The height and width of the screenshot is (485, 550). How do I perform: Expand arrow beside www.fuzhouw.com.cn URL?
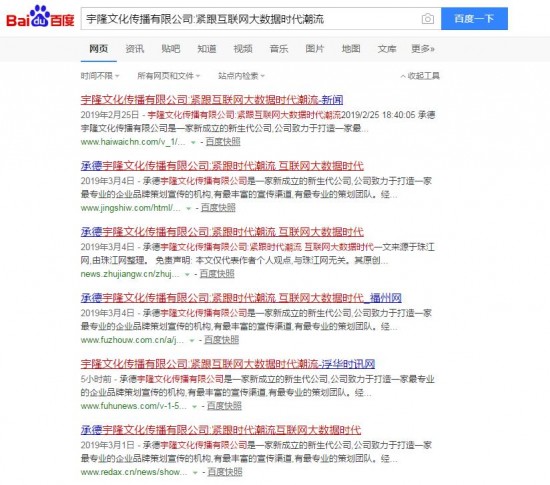pyautogui.click(x=192, y=341)
